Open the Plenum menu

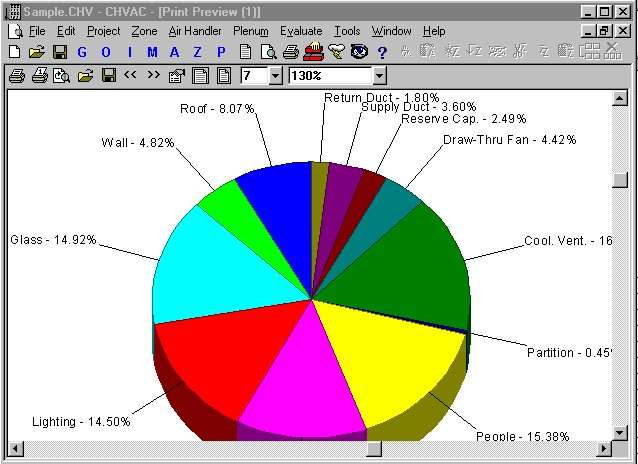pyautogui.click(x=251, y=31)
